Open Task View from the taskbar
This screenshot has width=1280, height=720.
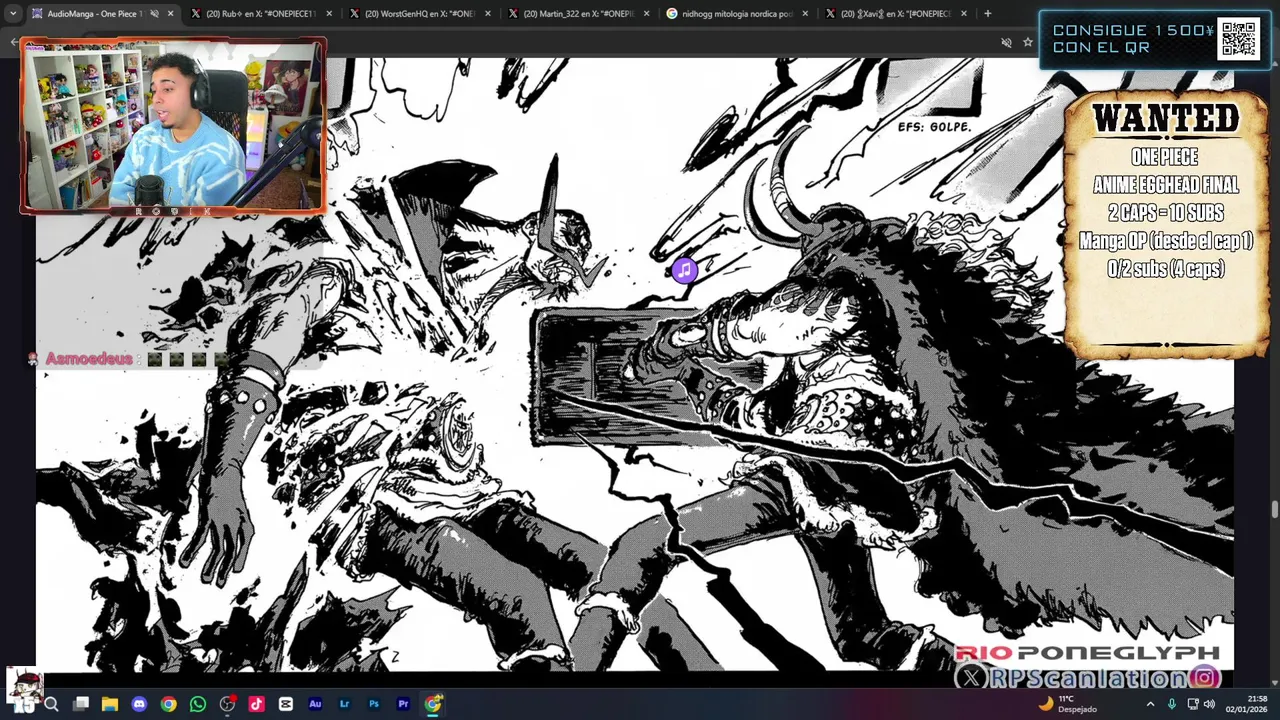[x=81, y=704]
